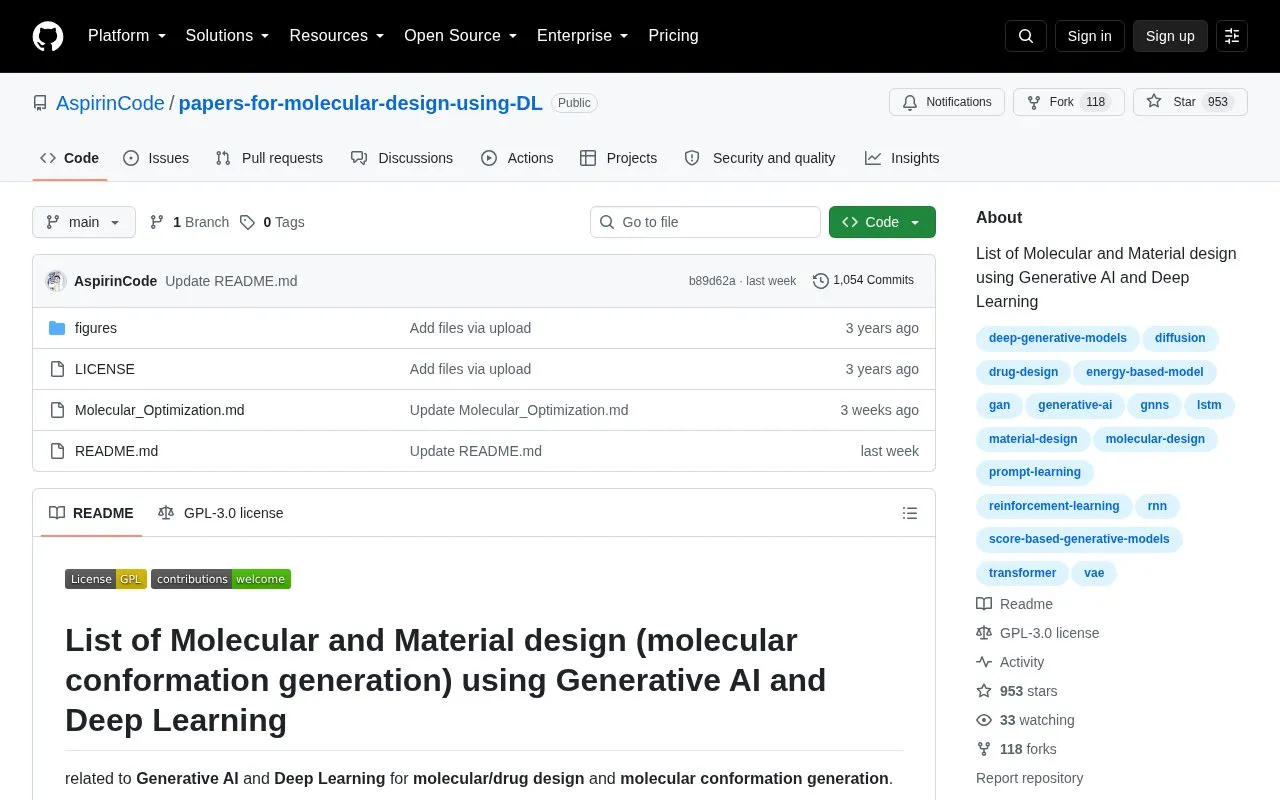The height and width of the screenshot is (800, 1280).
Task: Click the Notifications bell icon
Action: [x=910, y=102]
